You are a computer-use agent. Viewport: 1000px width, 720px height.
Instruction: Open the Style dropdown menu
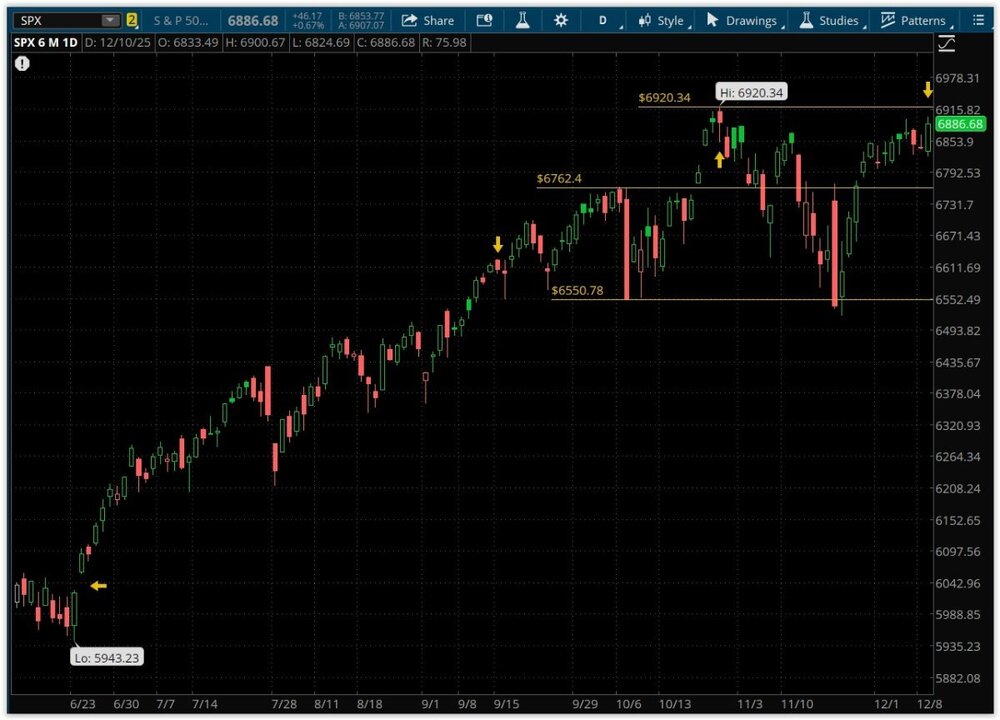pos(661,20)
